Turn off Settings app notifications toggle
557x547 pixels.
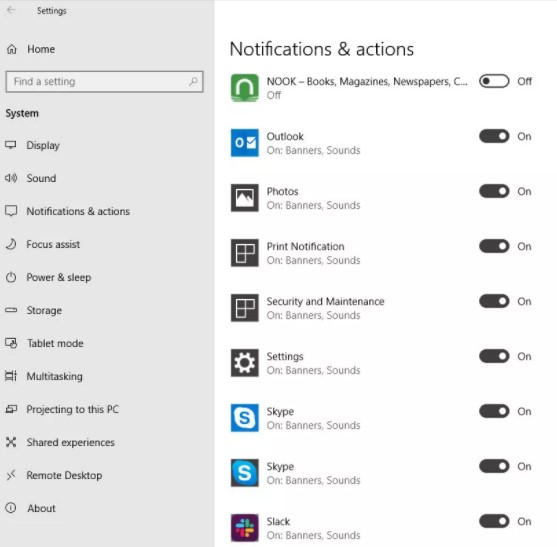(494, 356)
